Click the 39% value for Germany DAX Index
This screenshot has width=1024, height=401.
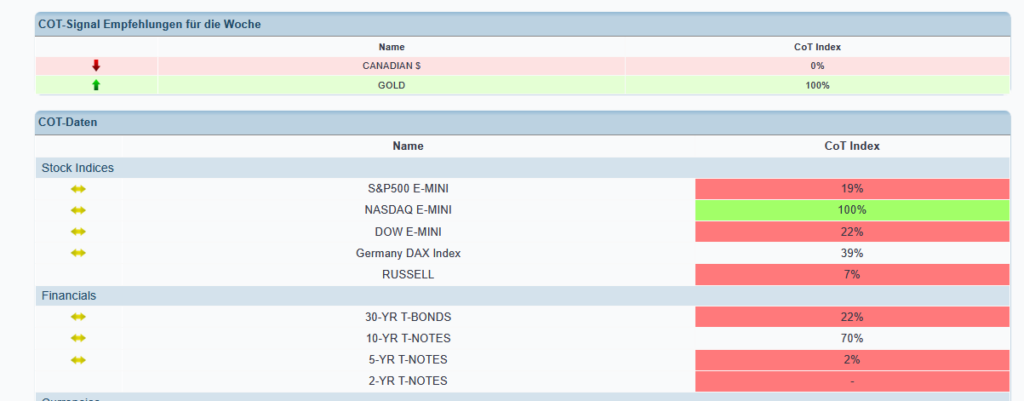[x=852, y=253]
